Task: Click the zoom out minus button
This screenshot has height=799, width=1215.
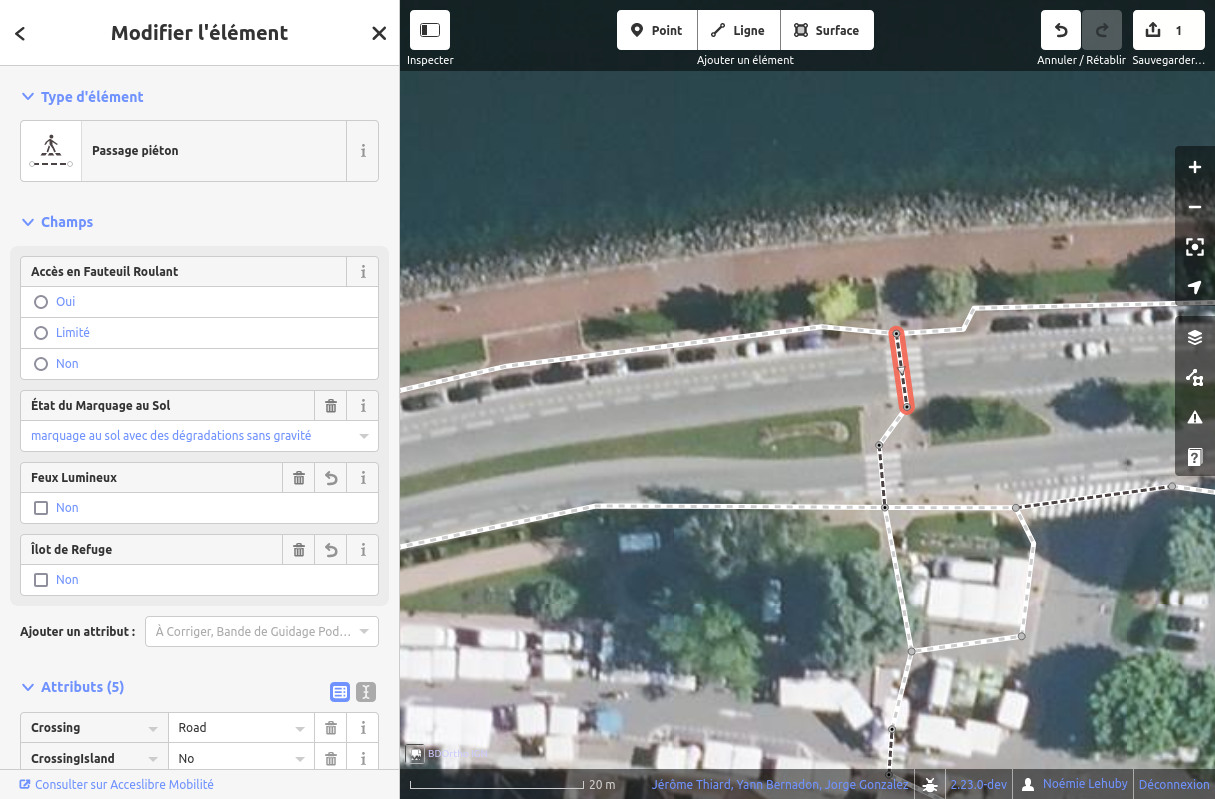Action: (1194, 207)
